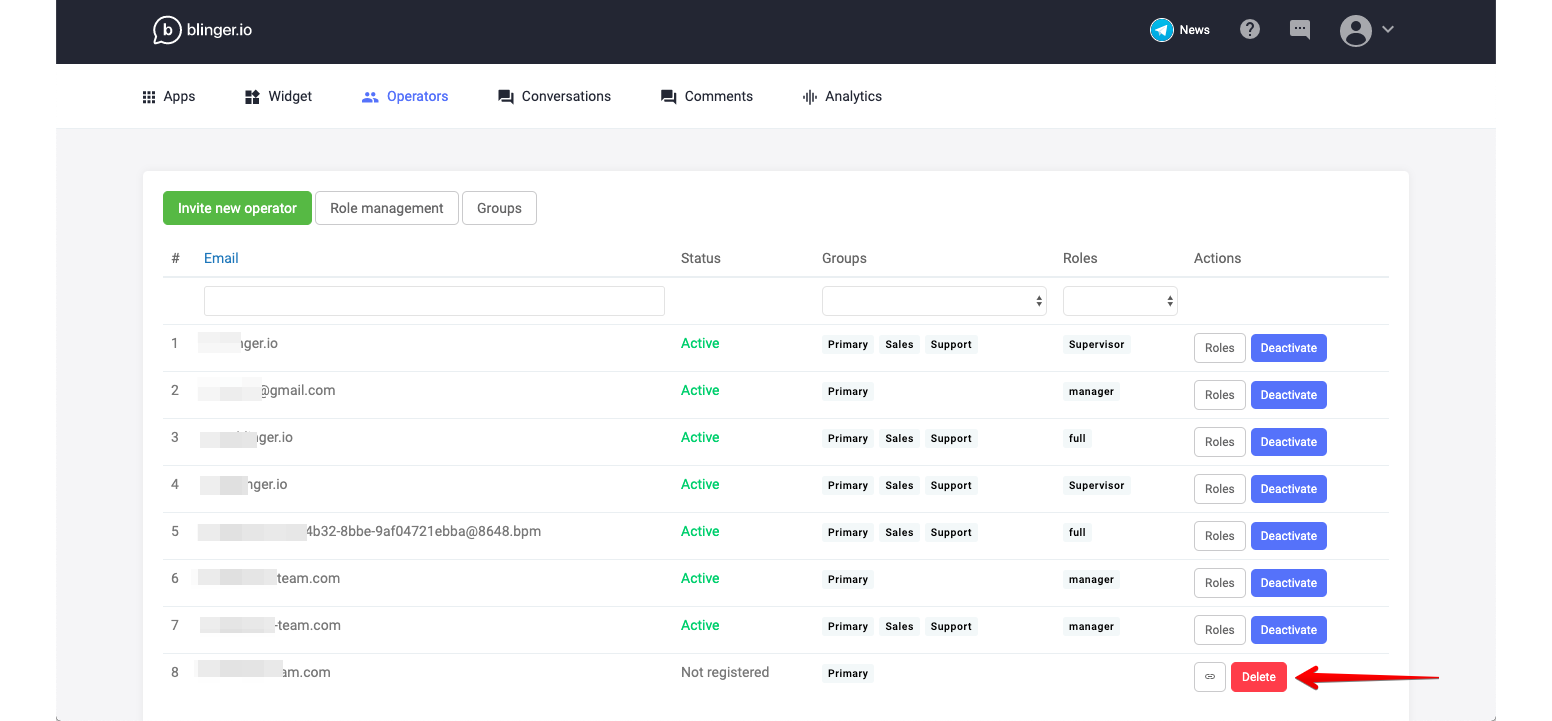Deactivate operator 1
Viewport: 1552px width, 721px height.
point(1289,348)
